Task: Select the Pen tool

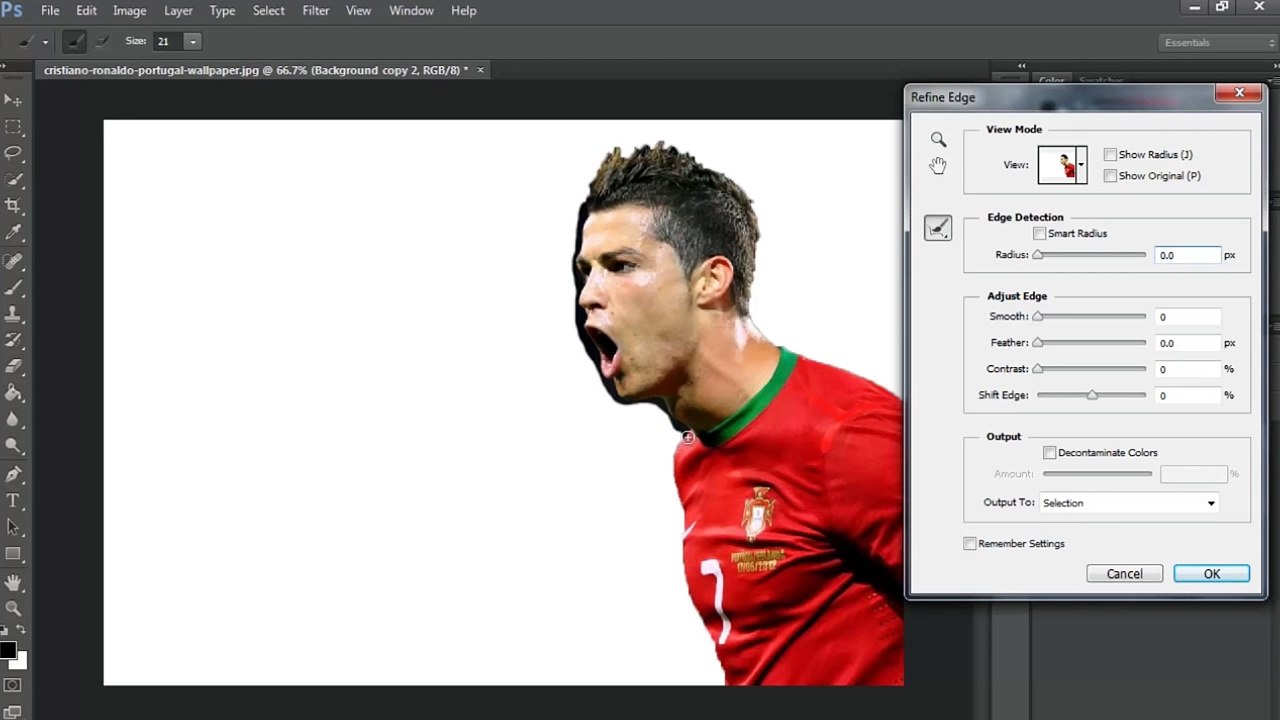Action: click(13, 475)
